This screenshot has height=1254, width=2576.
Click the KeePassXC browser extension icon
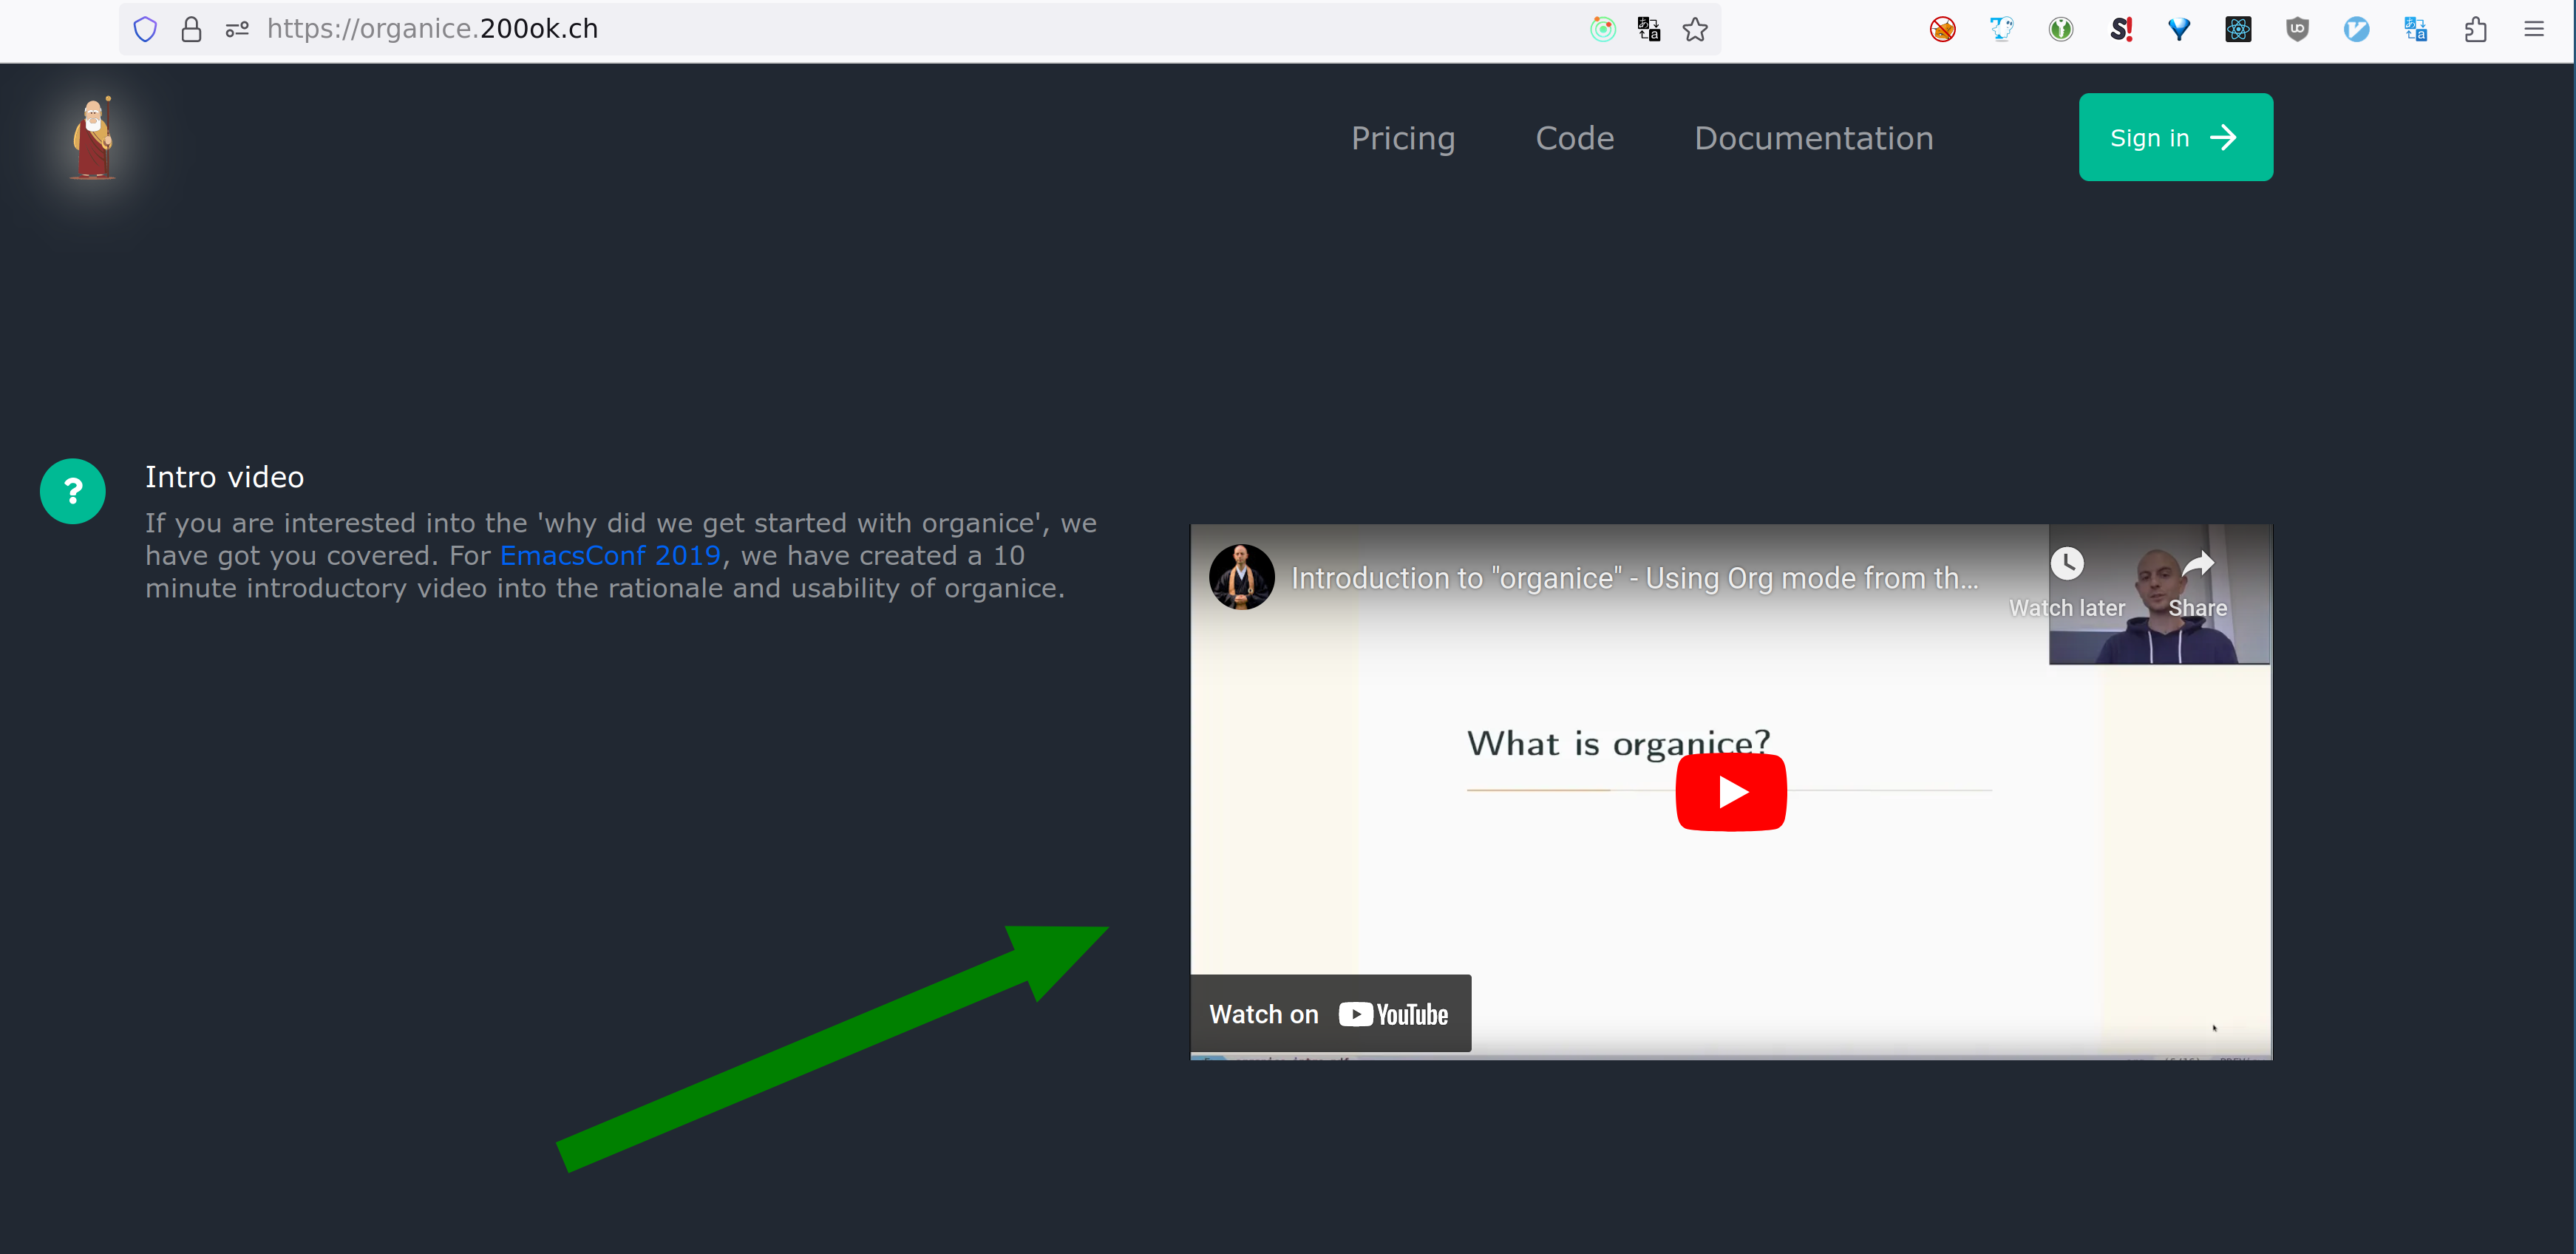click(x=2061, y=29)
